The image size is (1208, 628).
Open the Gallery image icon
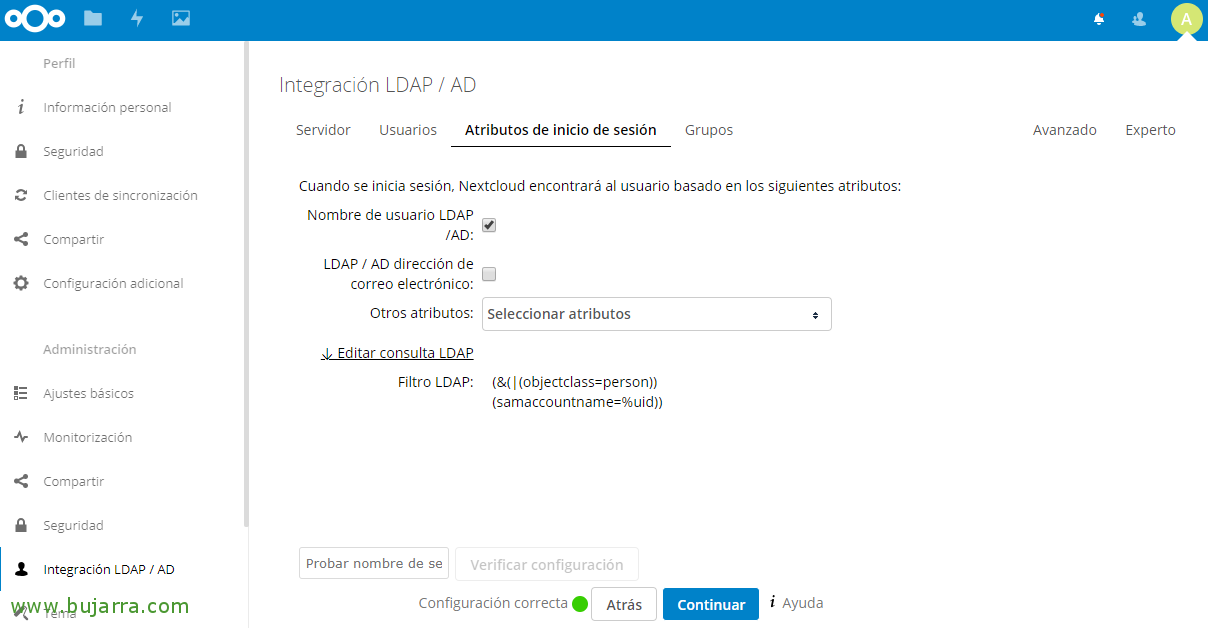point(181,18)
